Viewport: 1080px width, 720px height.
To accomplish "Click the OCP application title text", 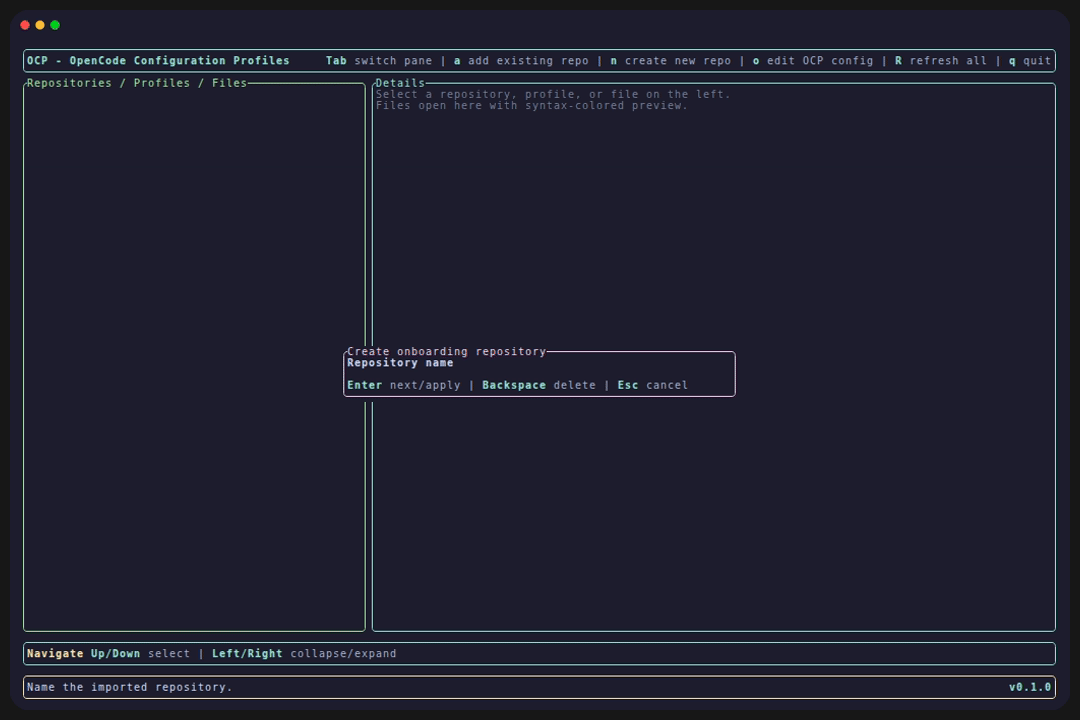I will 160,60.
